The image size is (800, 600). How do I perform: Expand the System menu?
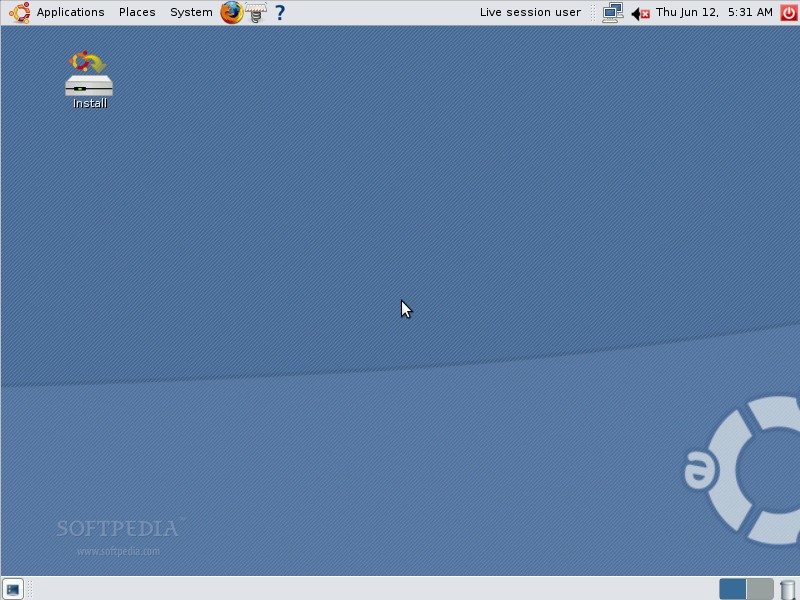tap(190, 12)
